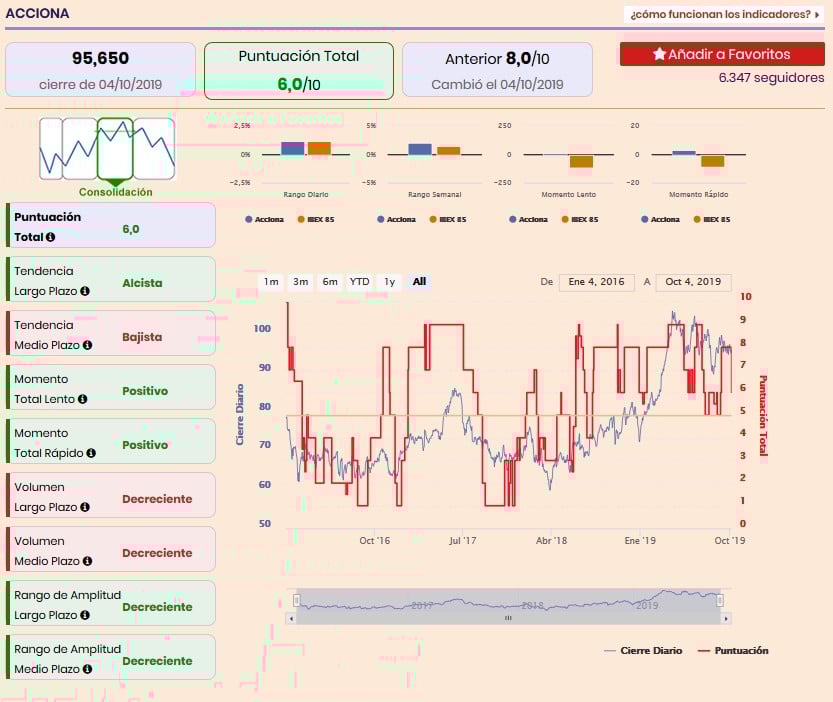Open info icon for Rango de Amplitud Medio Plazo
Viewport: 833px width, 702px height.
[87, 670]
